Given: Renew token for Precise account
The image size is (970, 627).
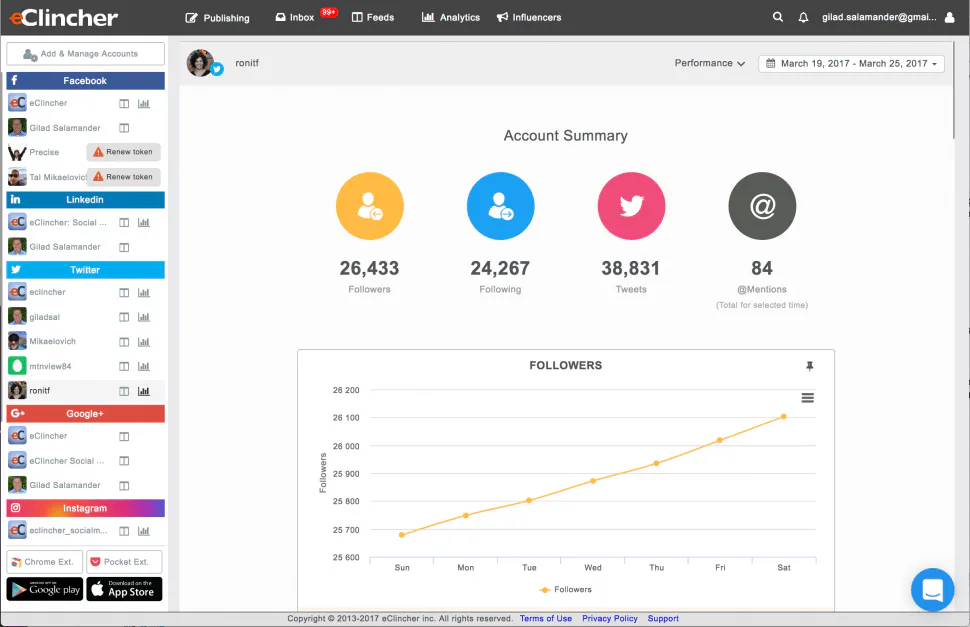Looking at the screenshot, I should (x=123, y=152).
